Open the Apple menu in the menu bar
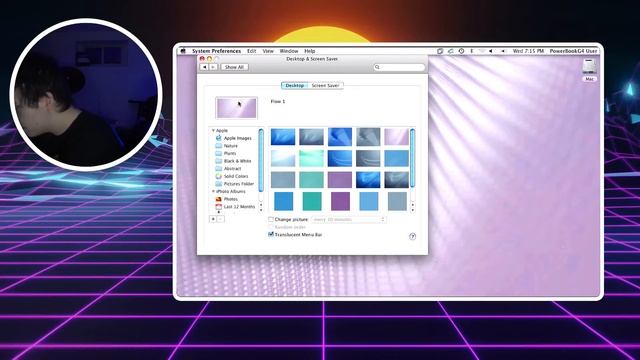The image size is (640, 360). click(183, 51)
